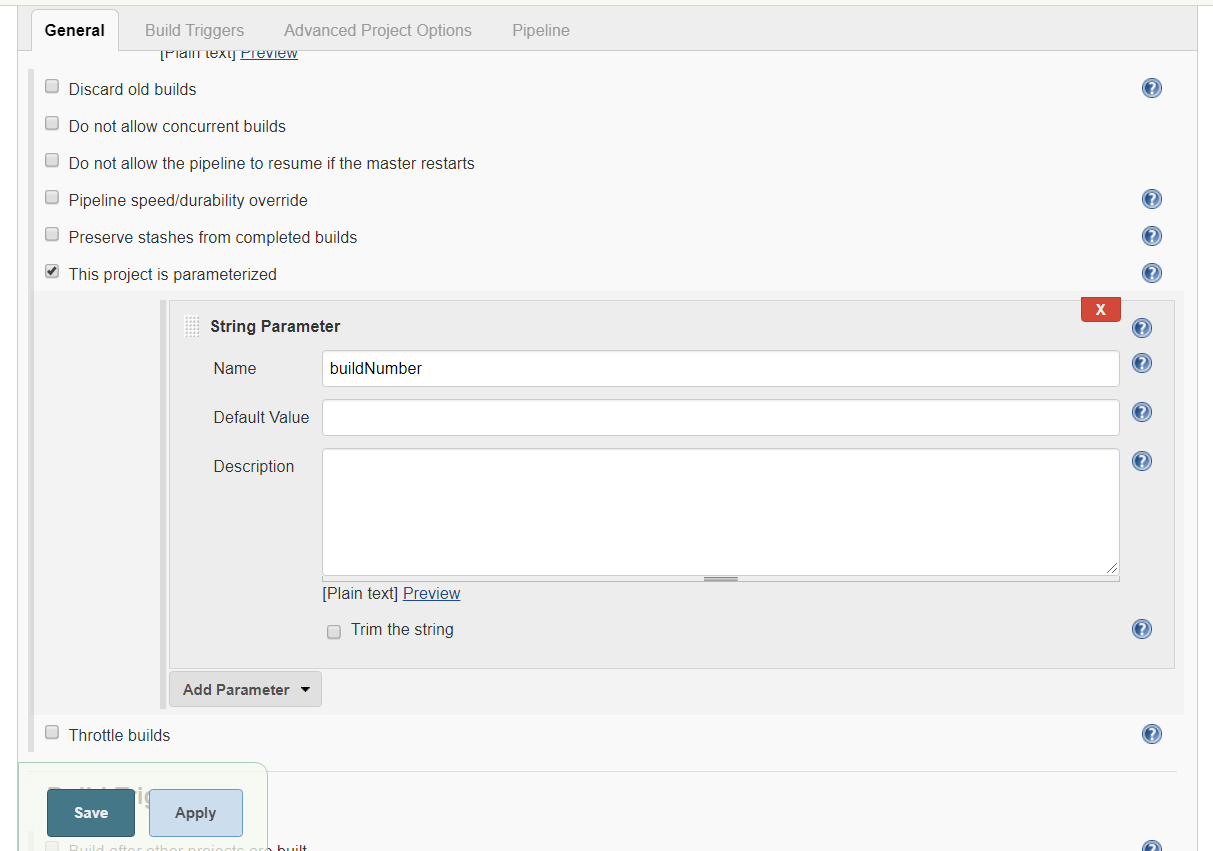The width and height of the screenshot is (1213, 851).
Task: Open help for the Name field
Action: click(1141, 363)
